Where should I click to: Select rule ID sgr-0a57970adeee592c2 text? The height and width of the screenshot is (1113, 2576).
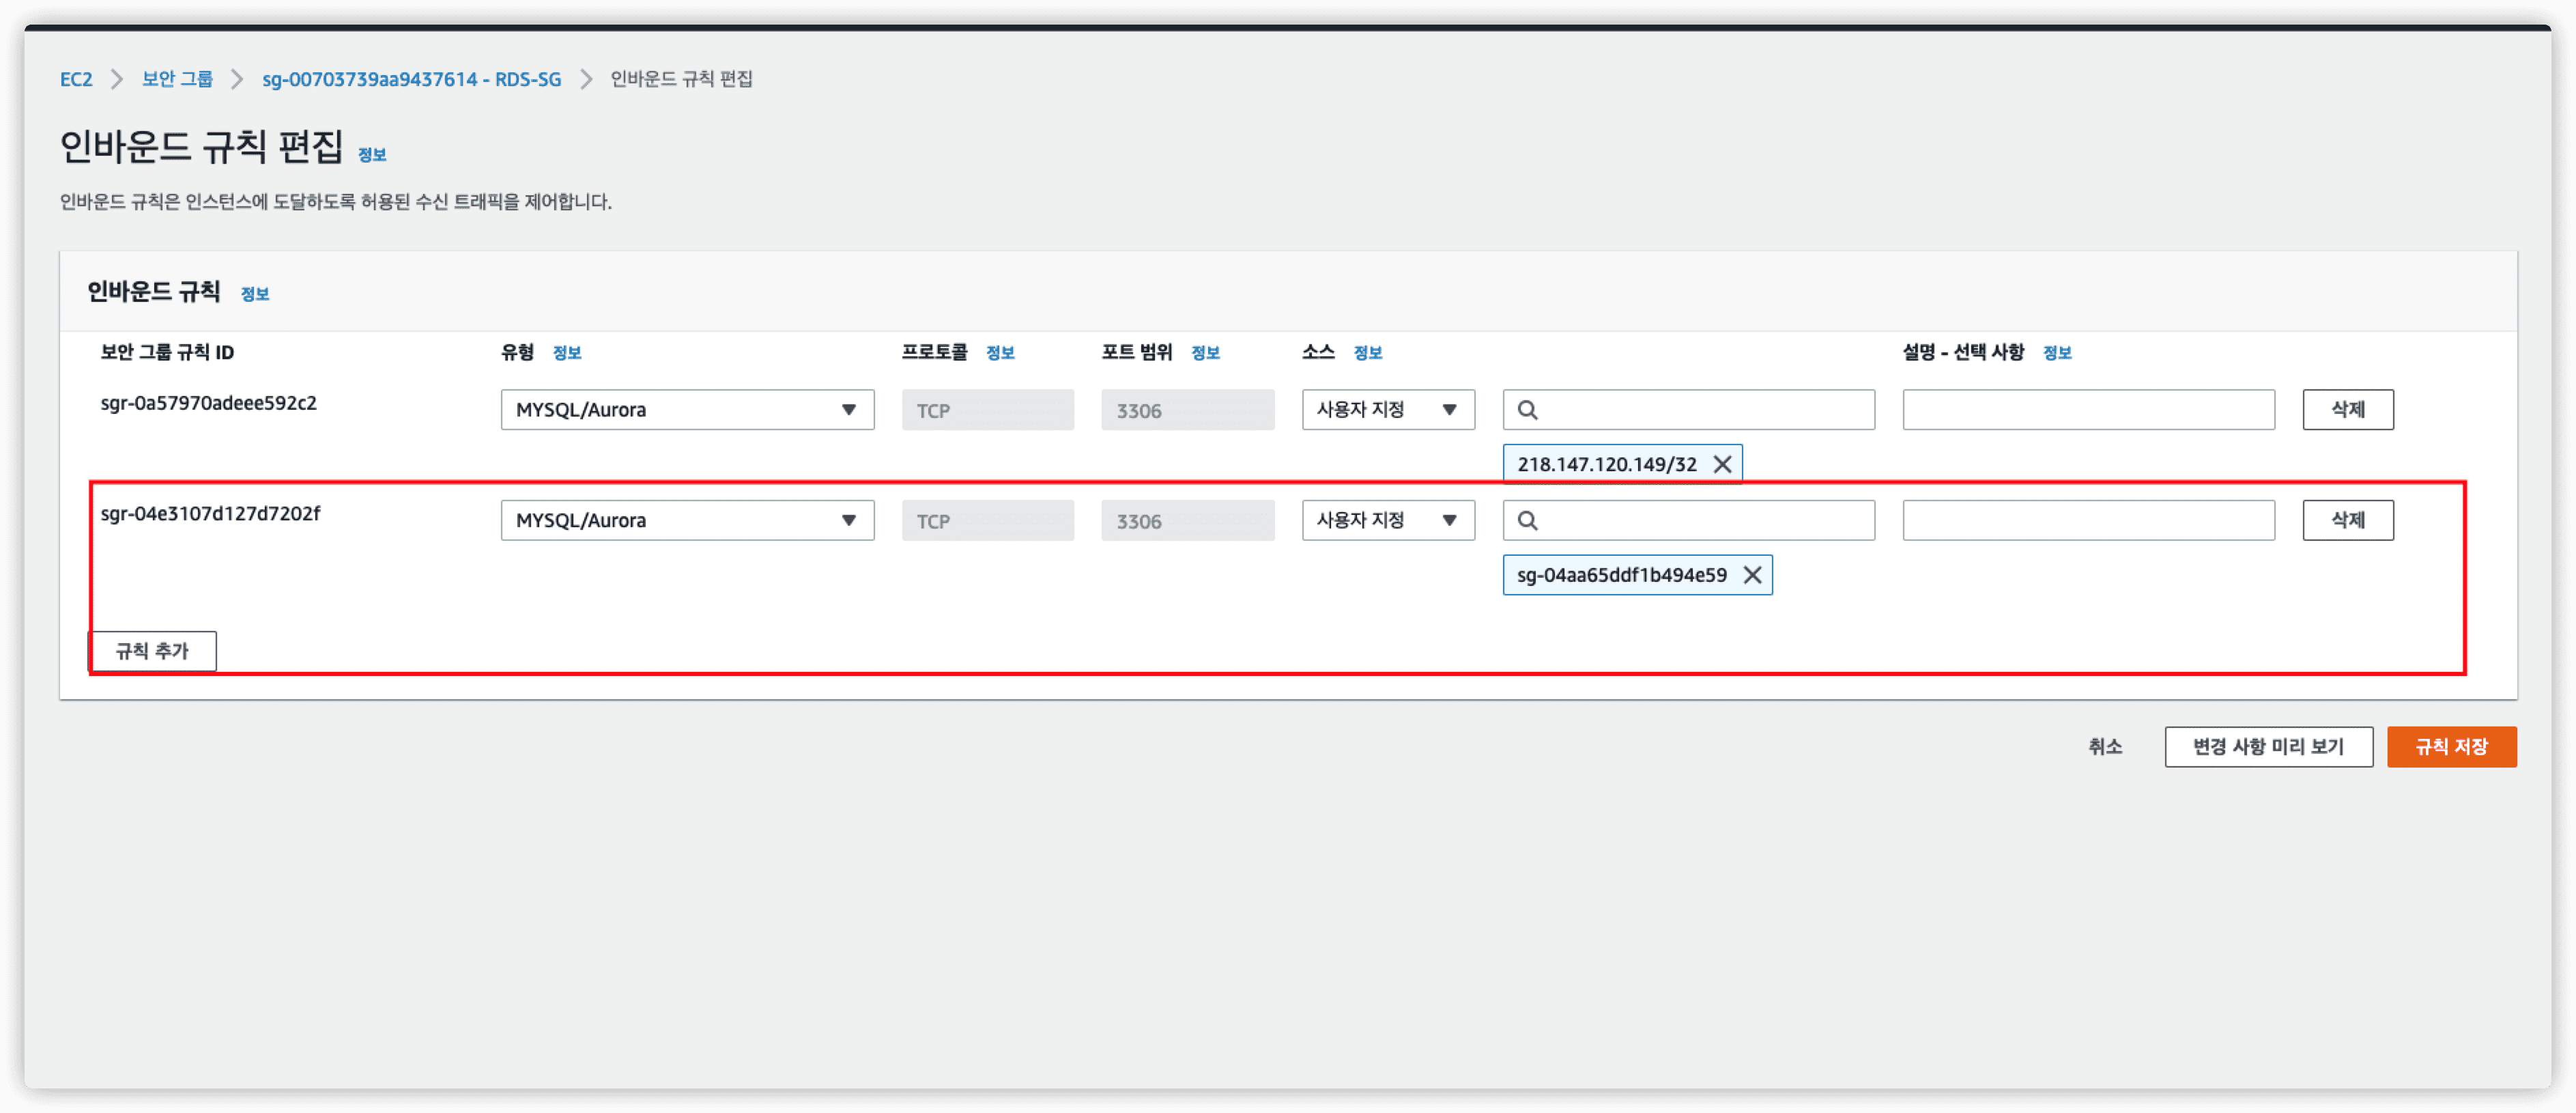tap(208, 403)
